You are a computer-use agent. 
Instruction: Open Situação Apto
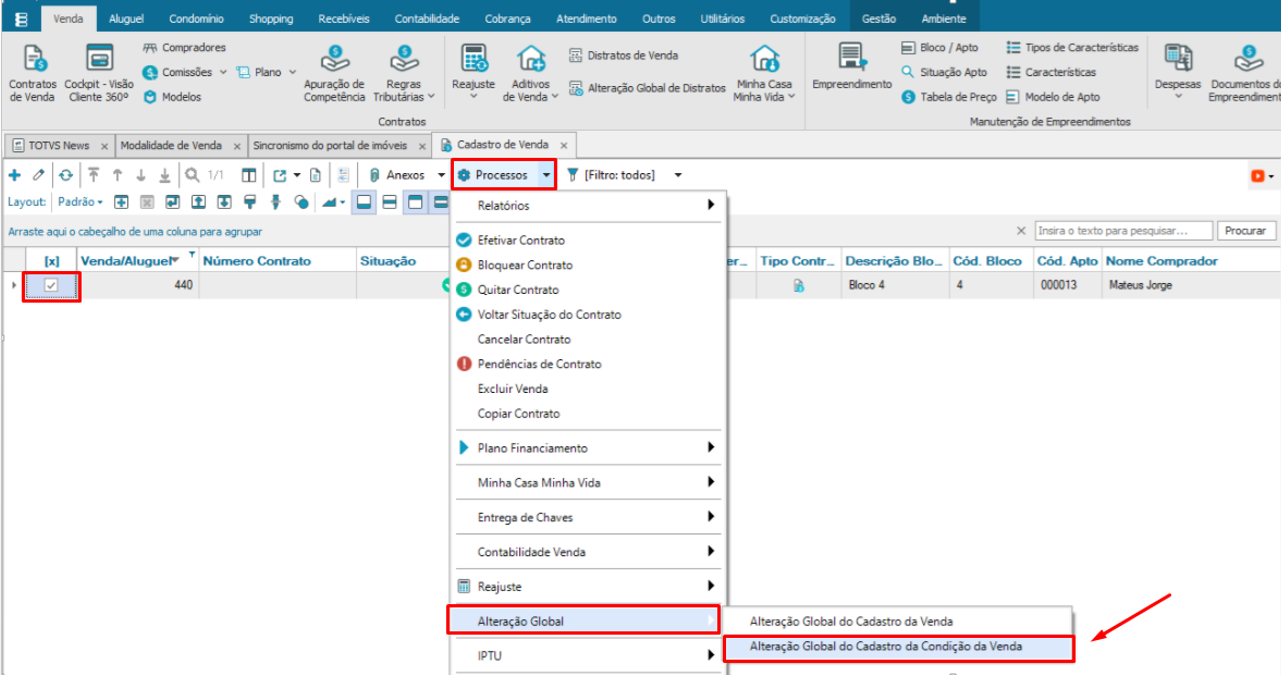(x=943, y=72)
